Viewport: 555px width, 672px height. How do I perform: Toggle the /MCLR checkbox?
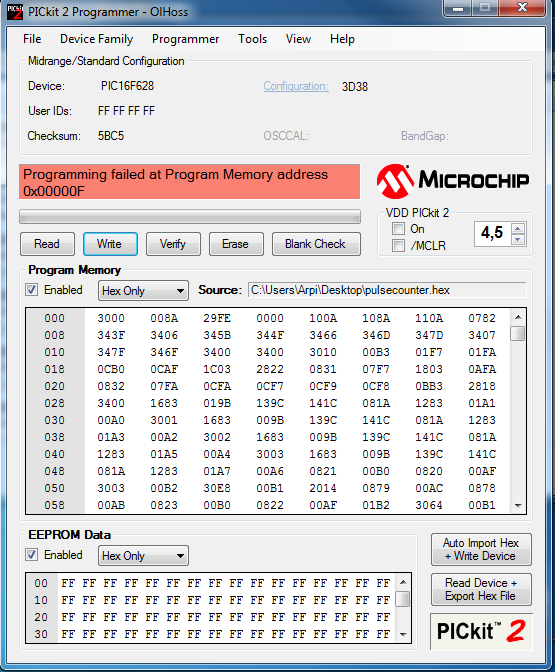[x=399, y=246]
